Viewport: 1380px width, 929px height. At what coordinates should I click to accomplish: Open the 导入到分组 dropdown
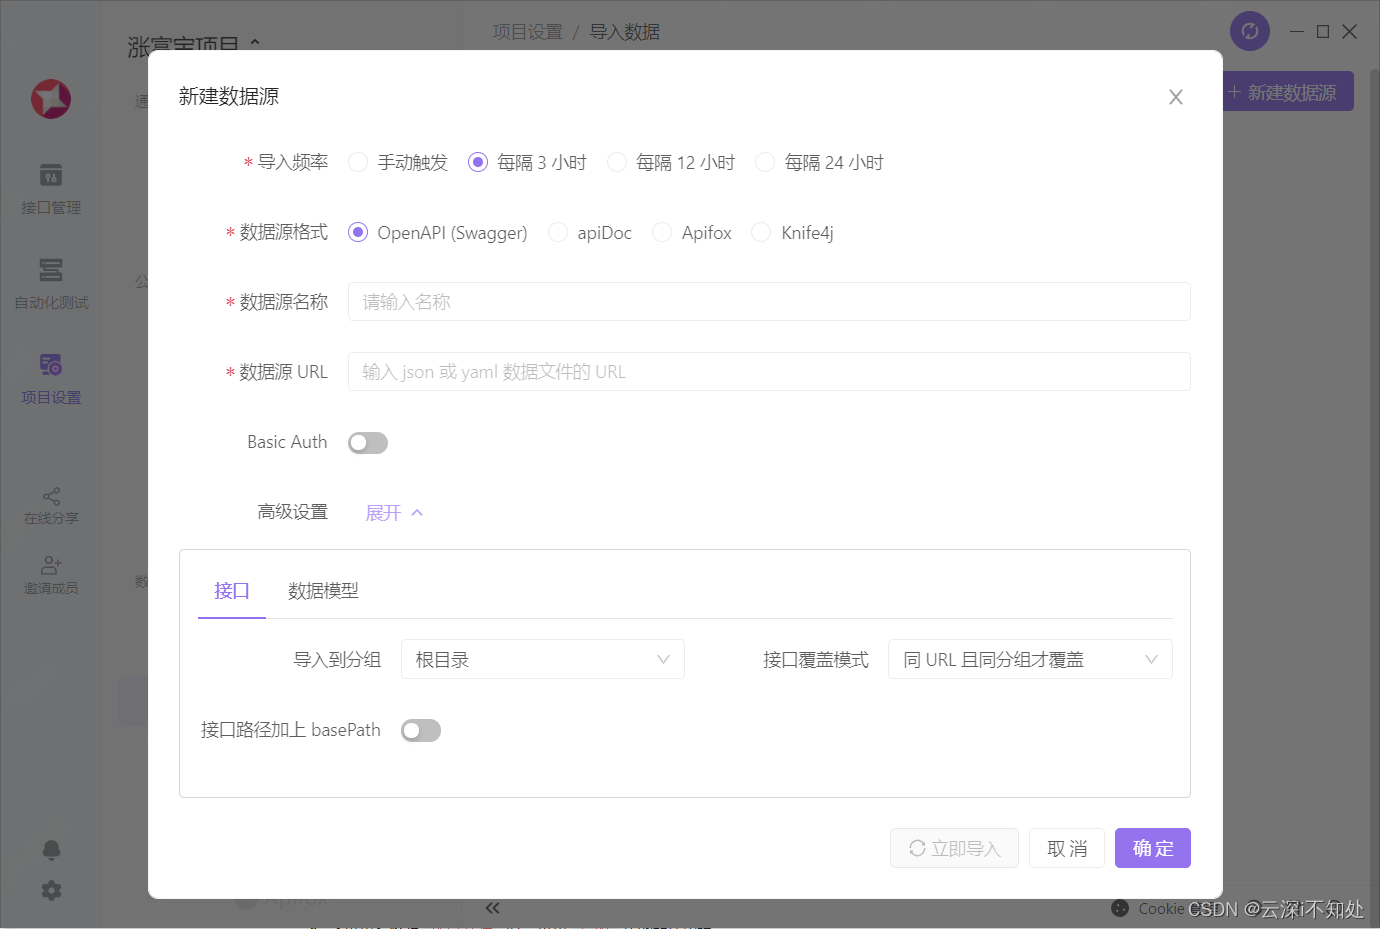pos(542,660)
